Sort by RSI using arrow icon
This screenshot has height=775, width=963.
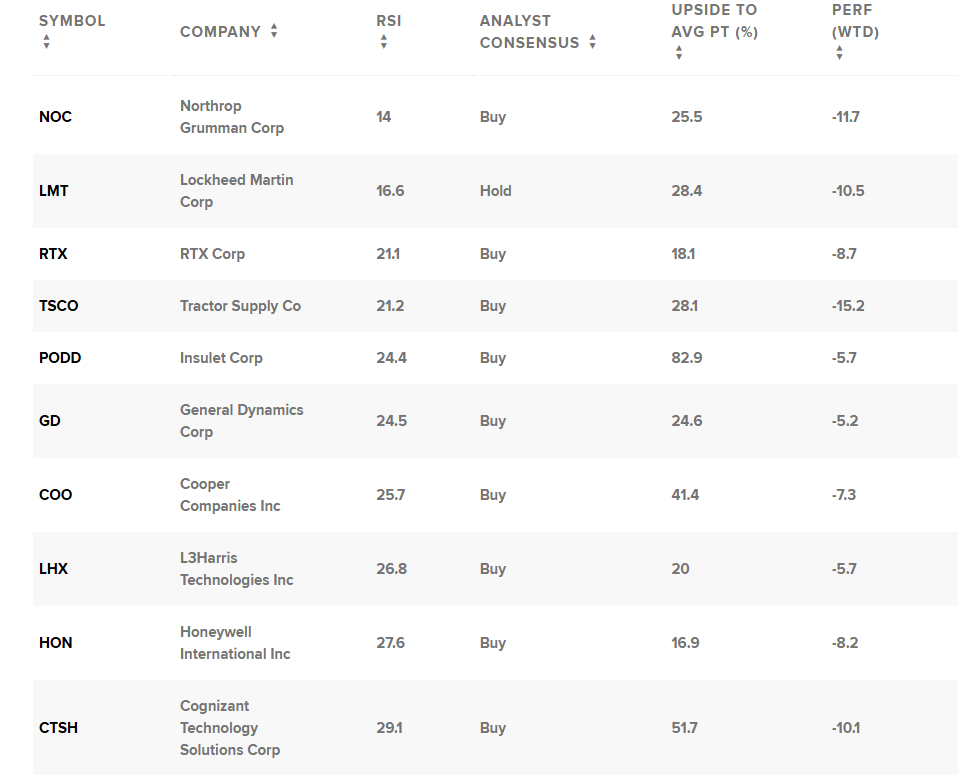pyautogui.click(x=384, y=42)
